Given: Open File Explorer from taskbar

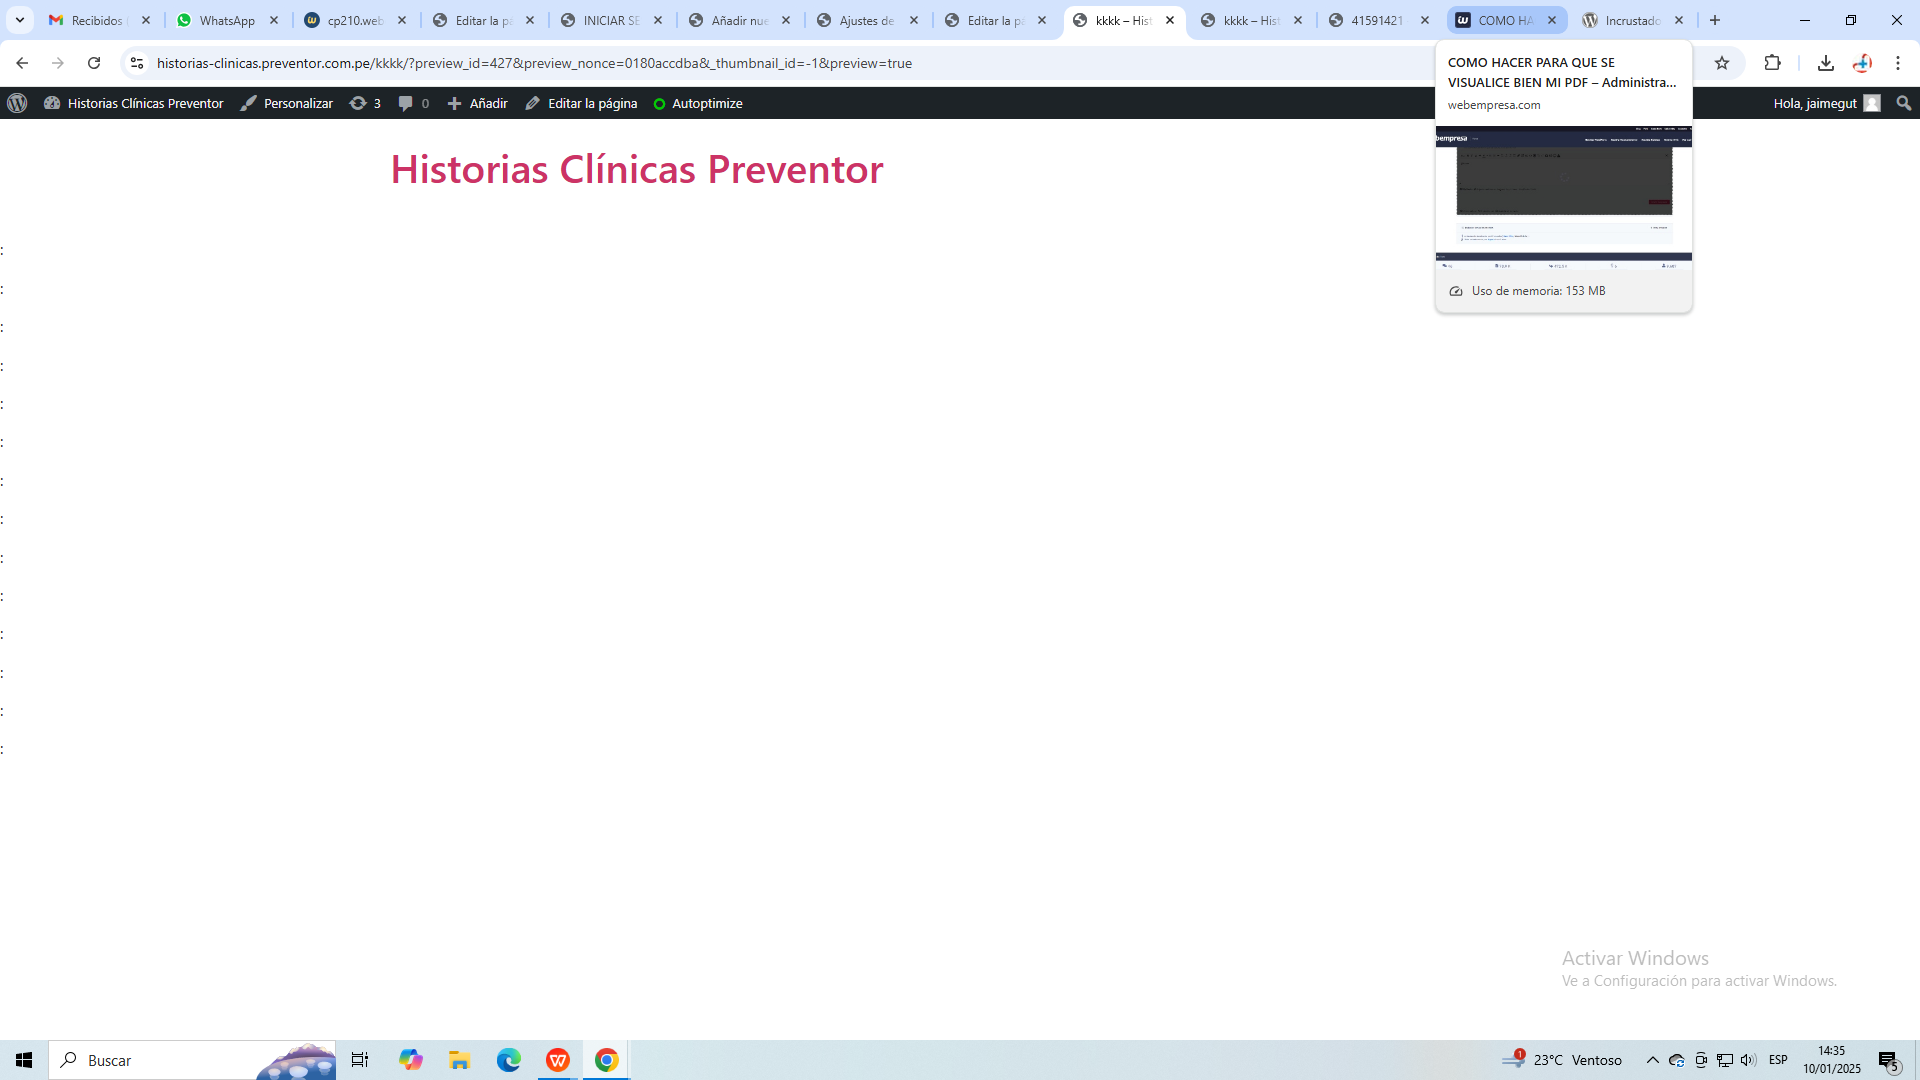Looking at the screenshot, I should click(x=460, y=1060).
